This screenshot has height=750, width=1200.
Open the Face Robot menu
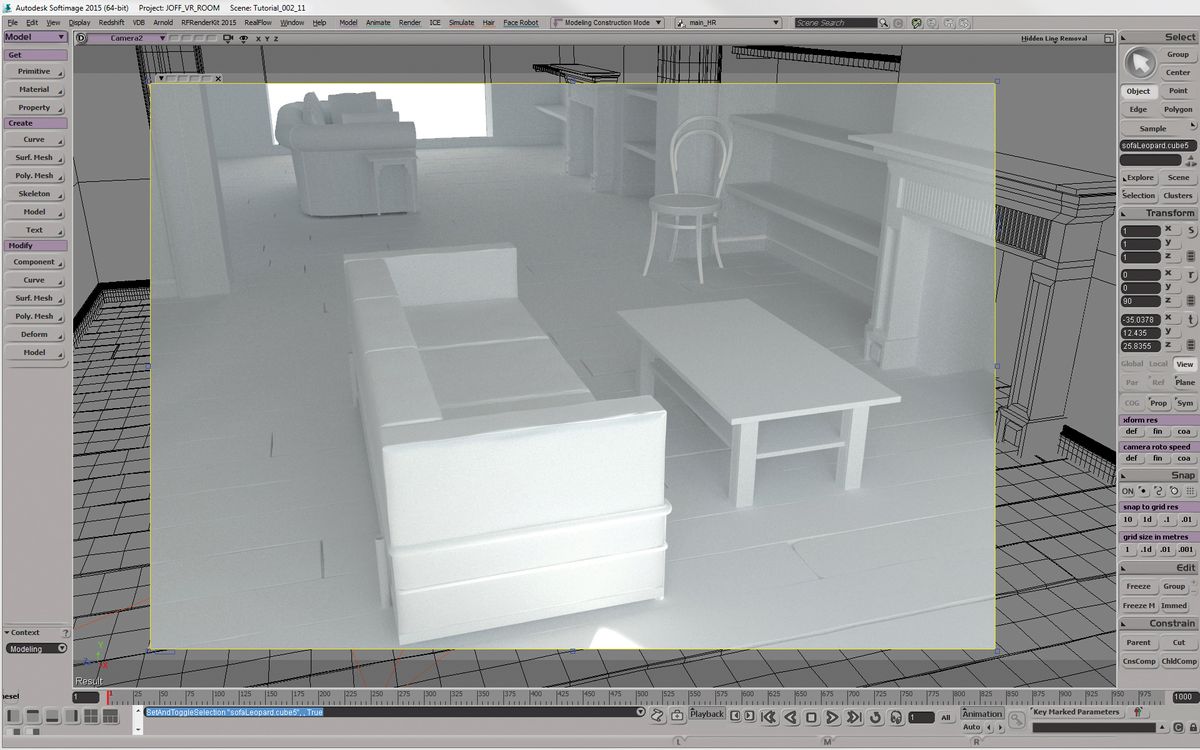[x=521, y=22]
